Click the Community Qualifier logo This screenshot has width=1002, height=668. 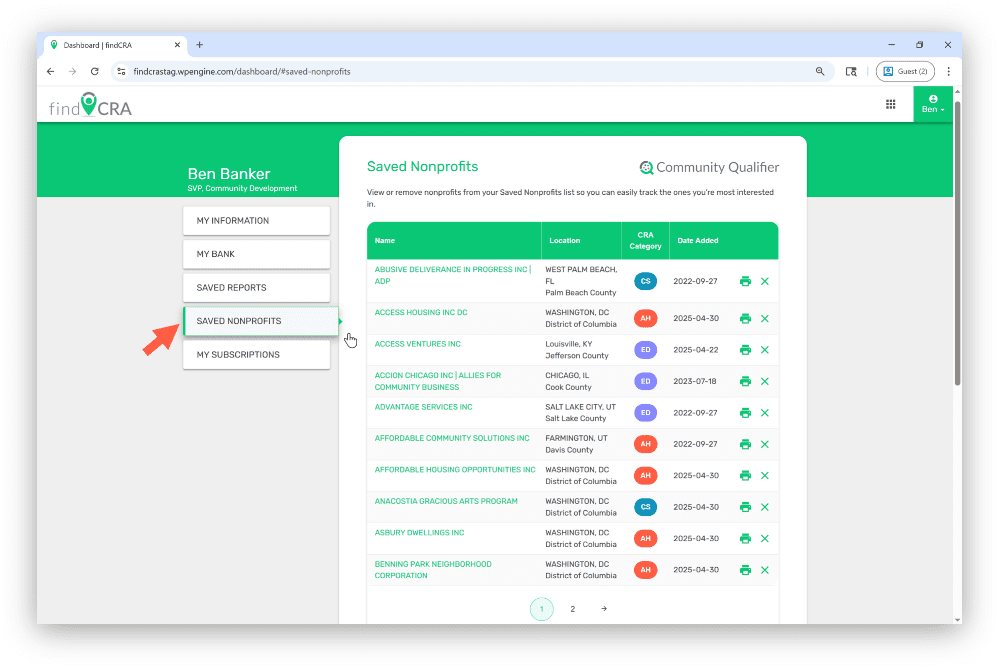click(x=709, y=167)
